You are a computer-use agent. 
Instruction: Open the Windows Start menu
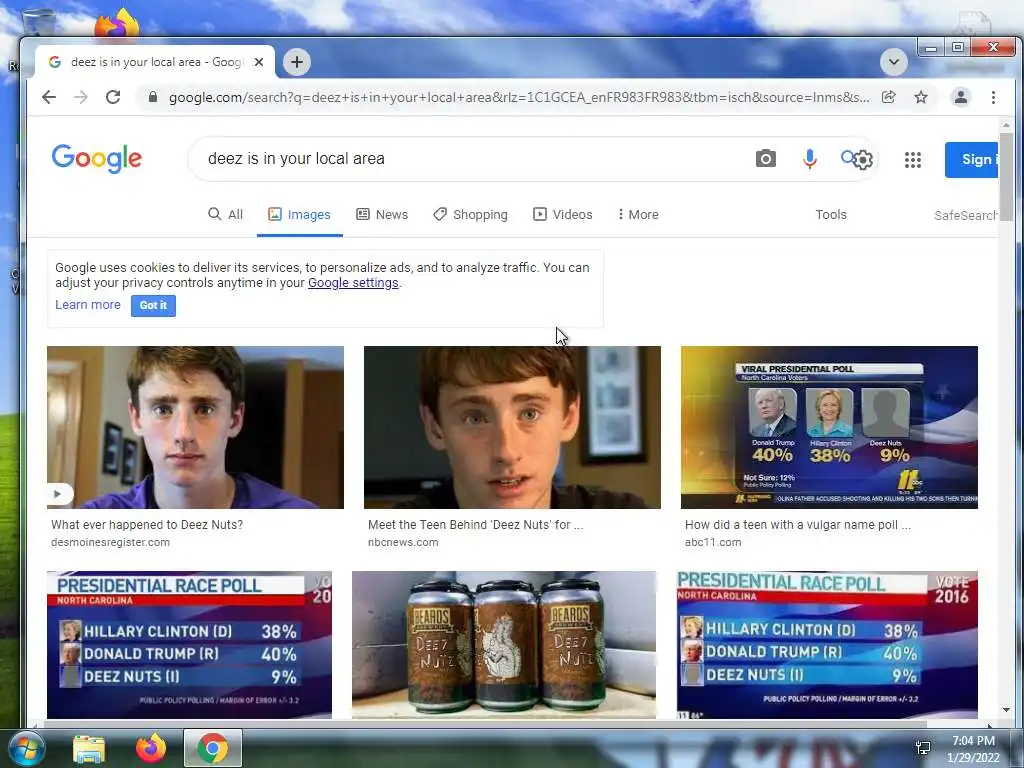coord(25,748)
